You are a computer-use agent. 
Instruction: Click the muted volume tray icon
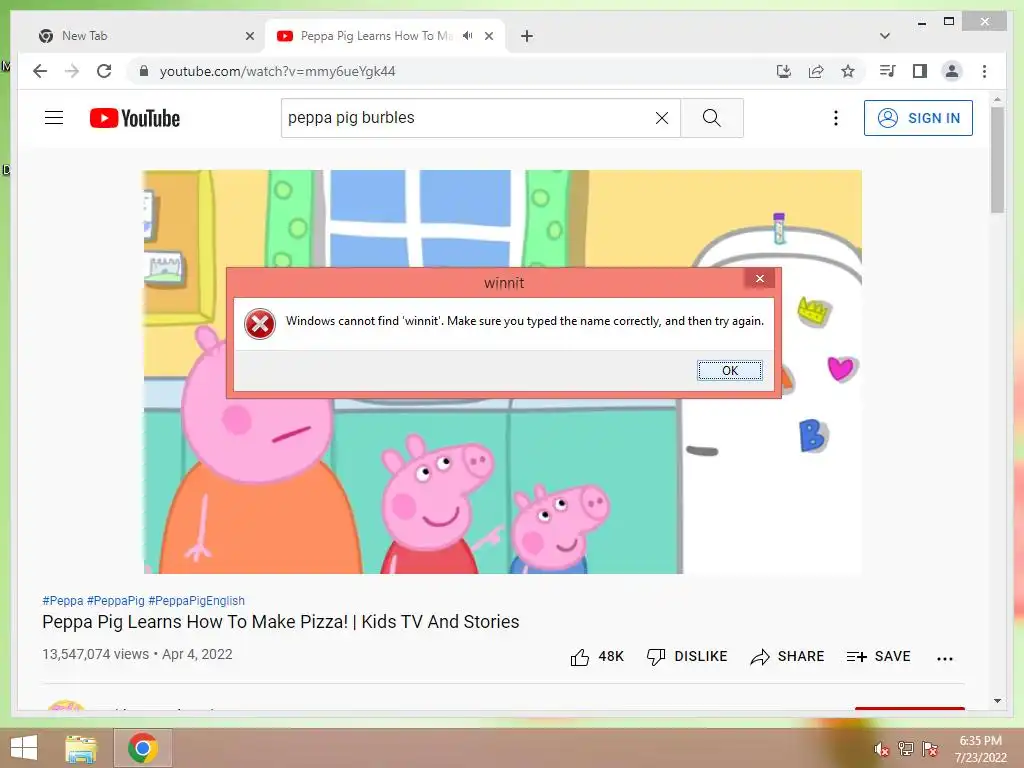[x=881, y=748]
